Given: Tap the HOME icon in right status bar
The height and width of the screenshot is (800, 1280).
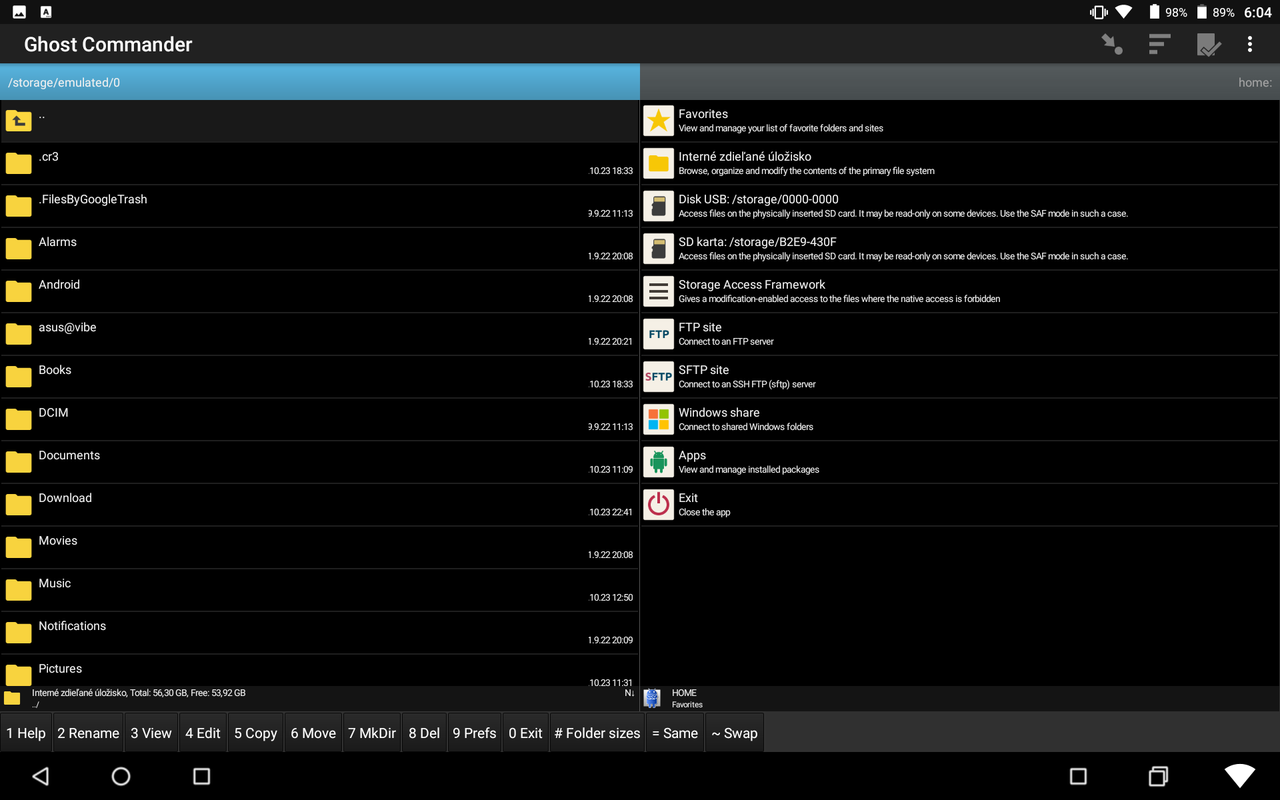Looking at the screenshot, I should point(652,698).
